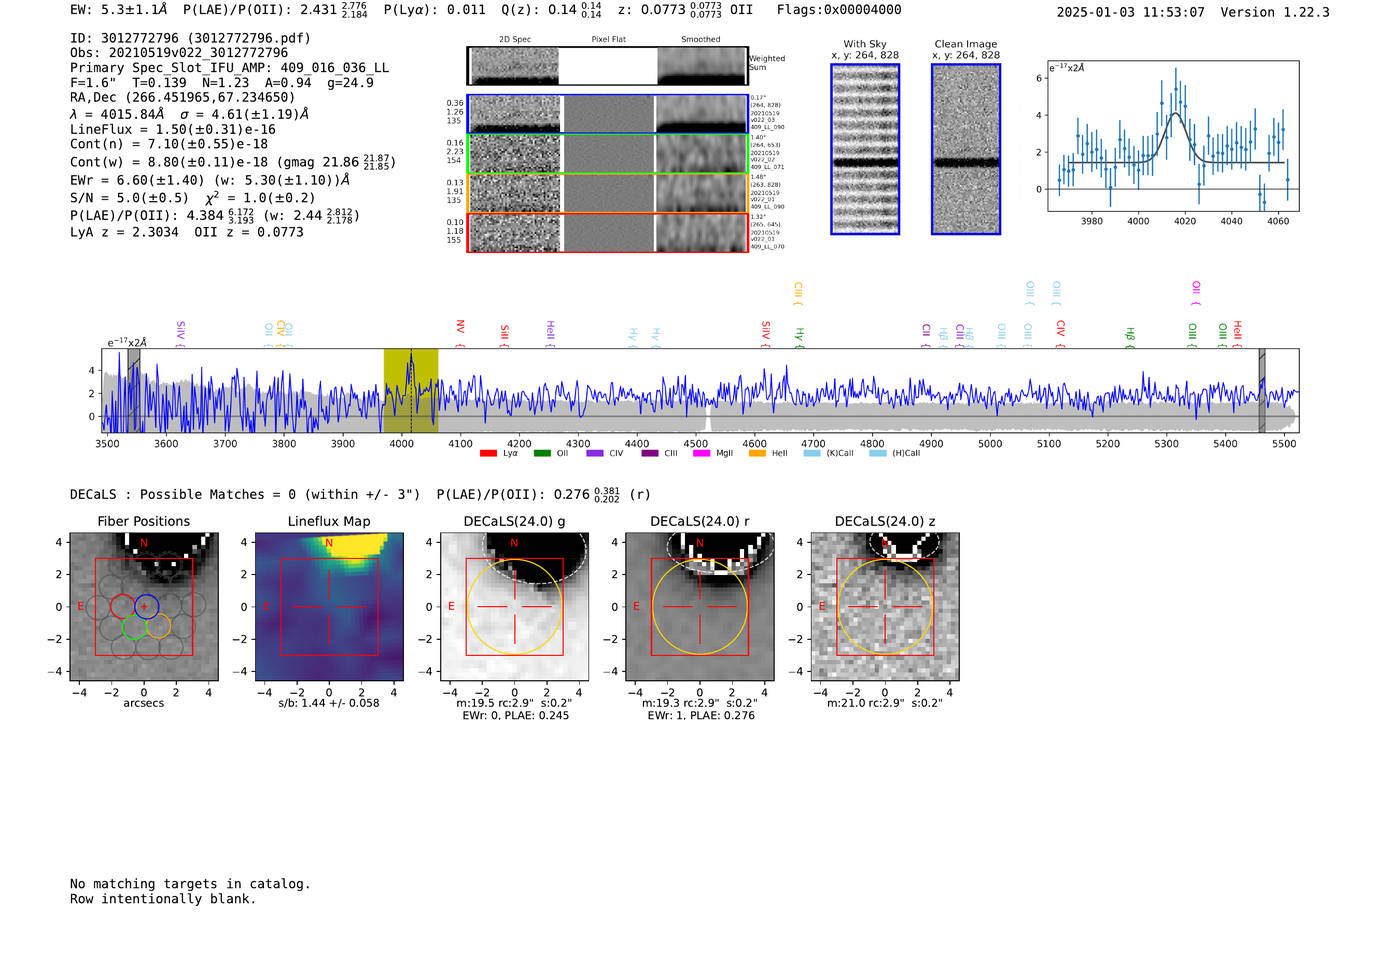Screen dimensions: 1400x953
Task: Select the blue-bordered 2D spectrum row
Action: pos(608,114)
